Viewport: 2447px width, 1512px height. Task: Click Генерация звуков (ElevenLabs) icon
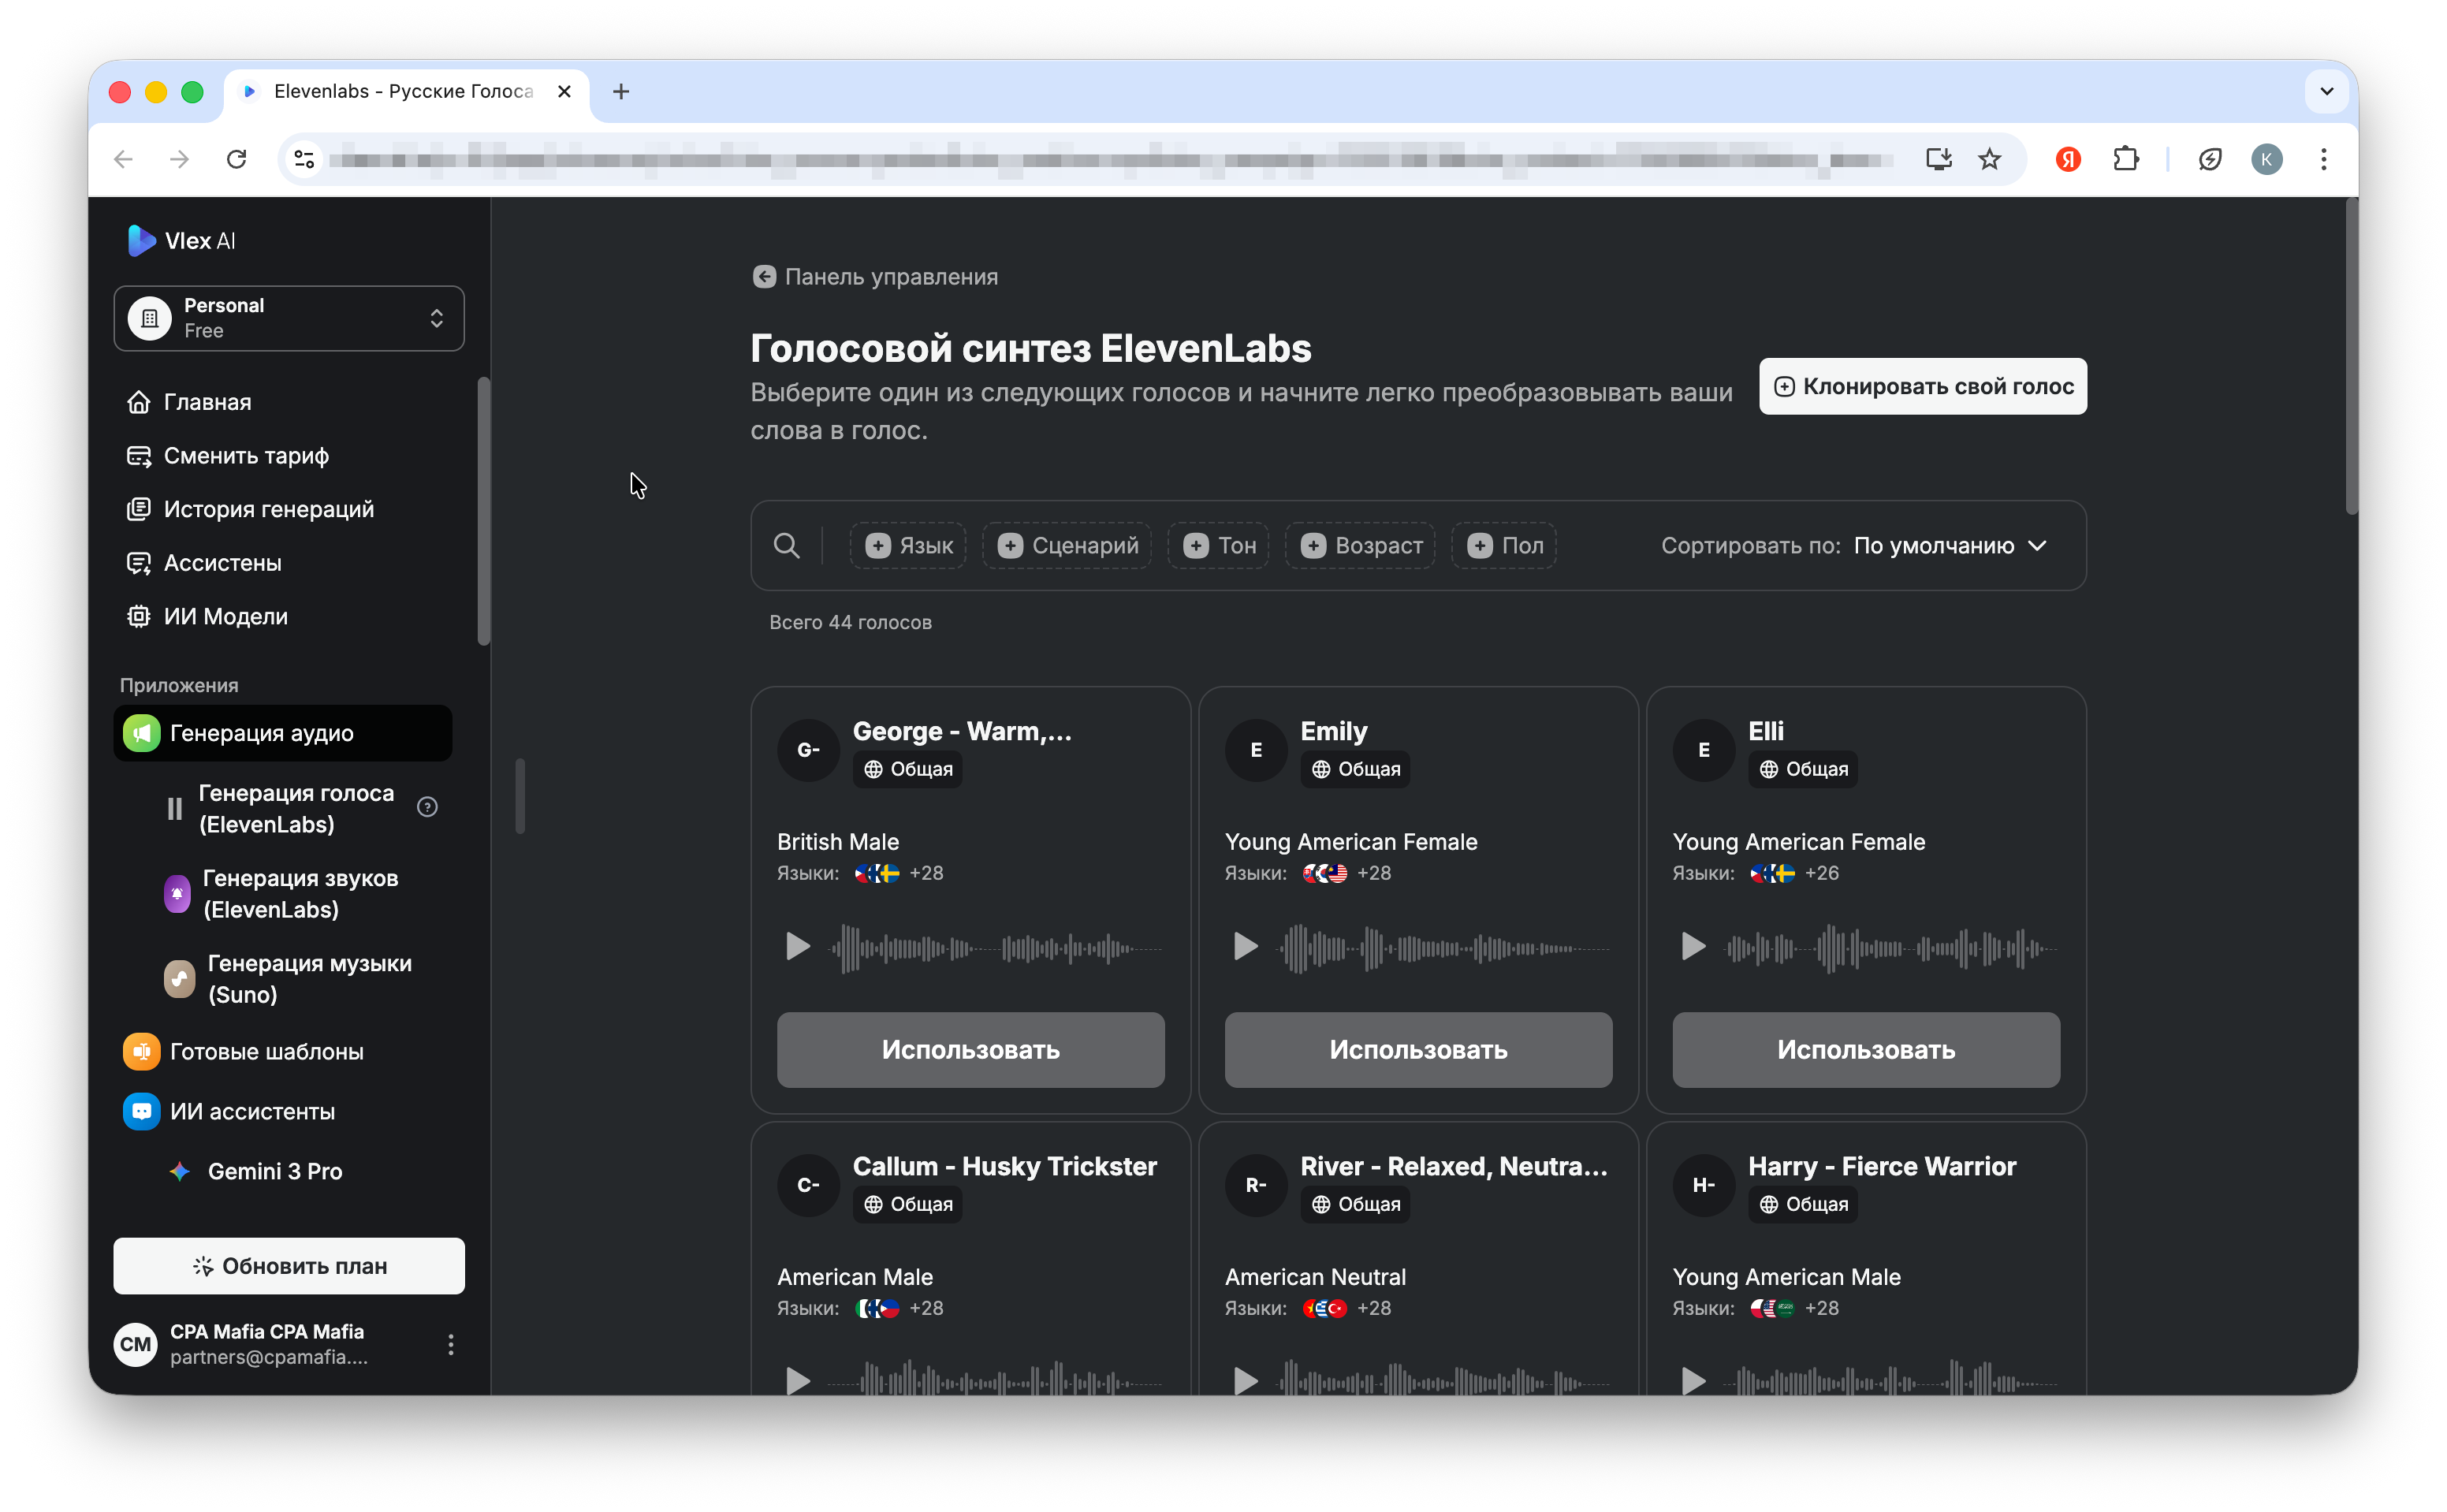click(177, 894)
